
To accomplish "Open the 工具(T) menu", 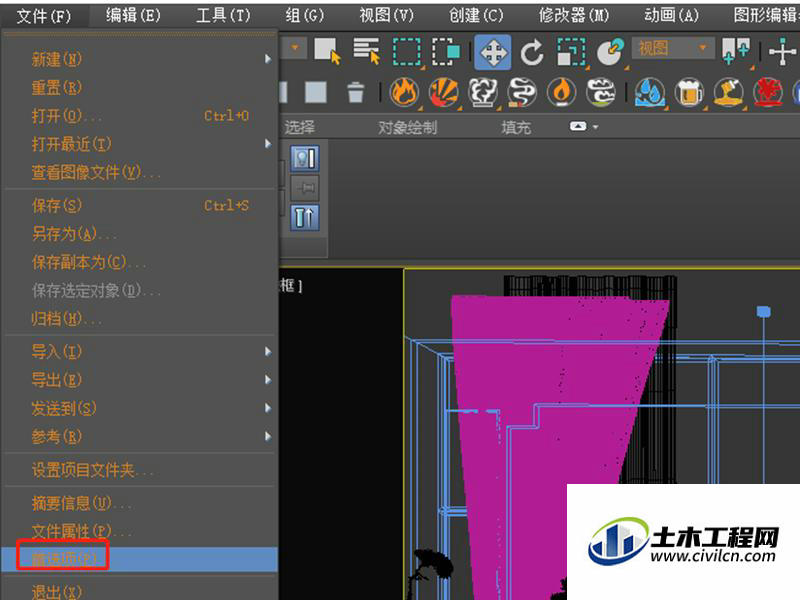I will tap(223, 15).
